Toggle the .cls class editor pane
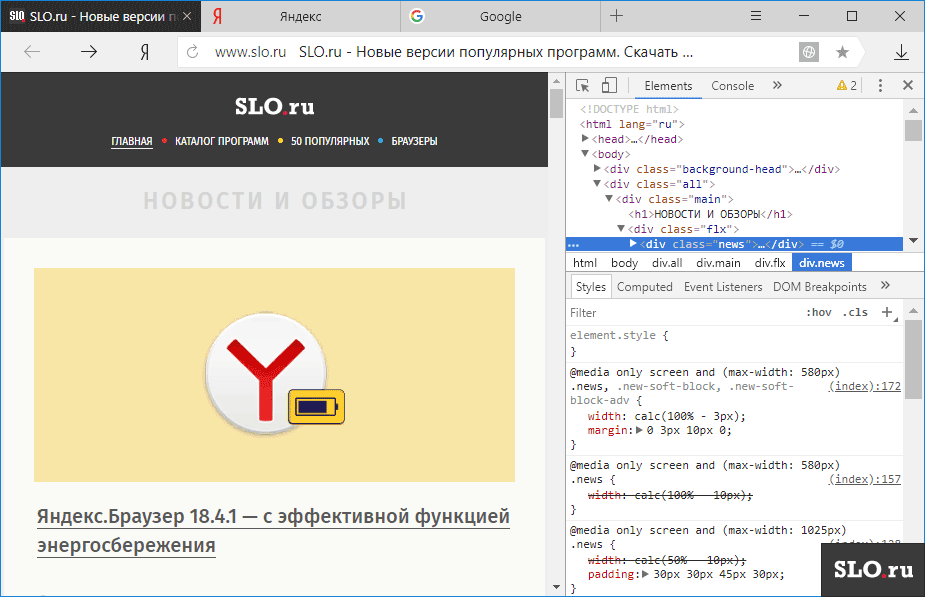Screen dimensions: 925x597 [x=855, y=313]
